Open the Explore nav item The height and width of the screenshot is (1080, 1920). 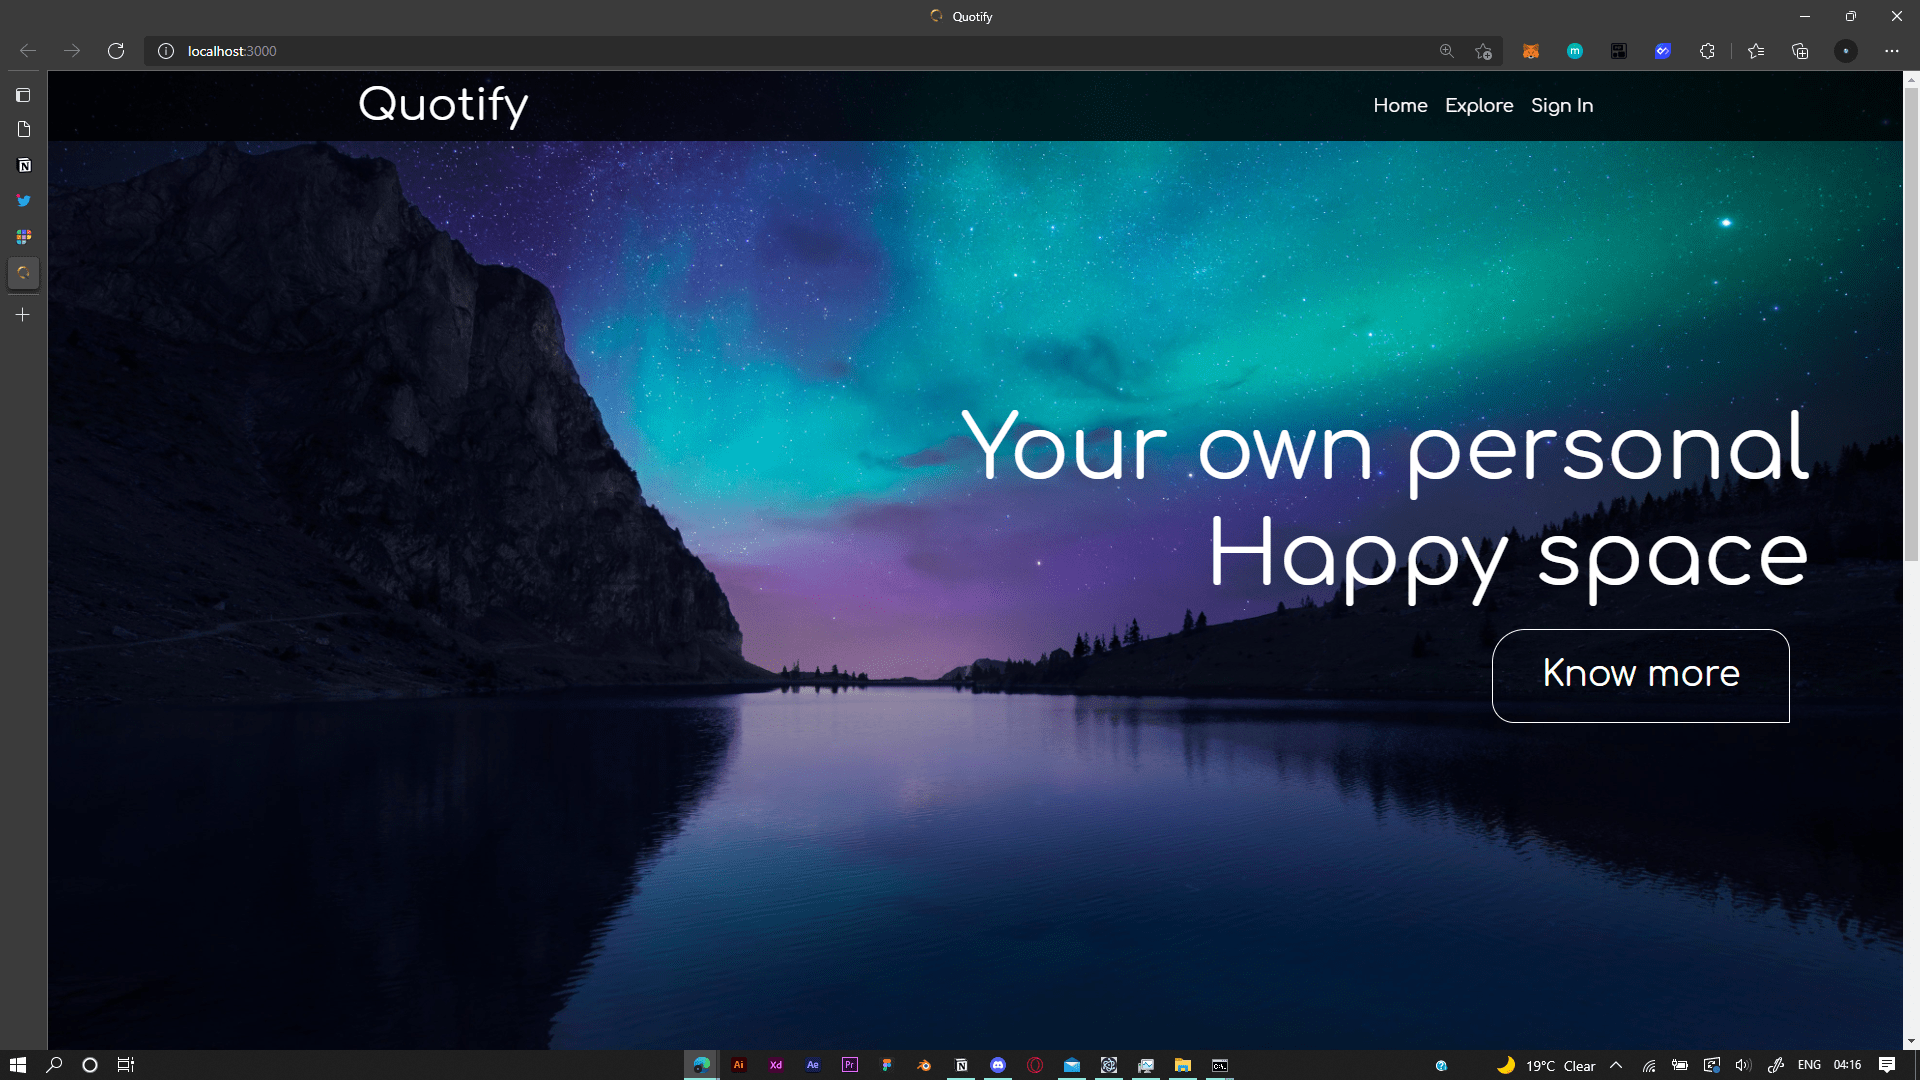[1478, 105]
